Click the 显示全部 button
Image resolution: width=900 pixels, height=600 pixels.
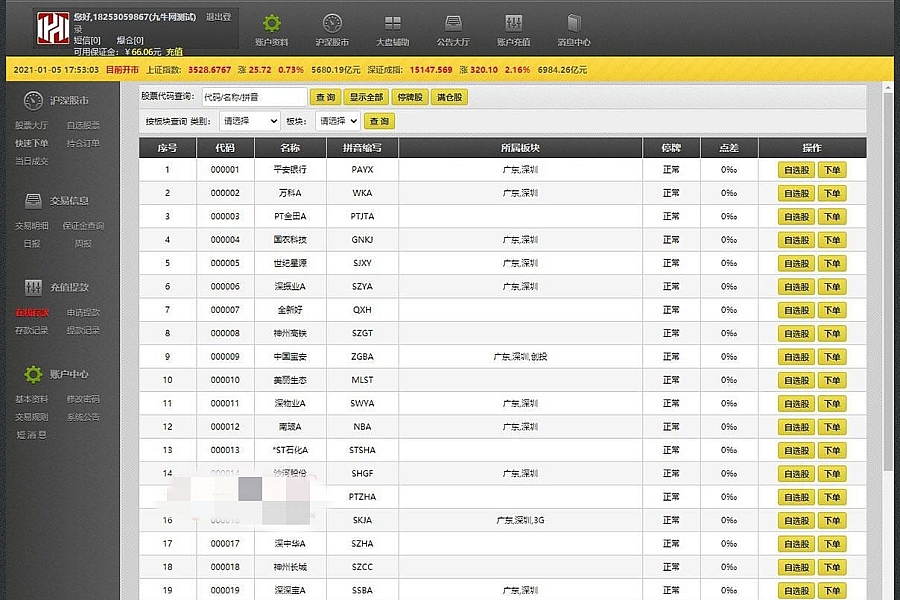(x=366, y=97)
